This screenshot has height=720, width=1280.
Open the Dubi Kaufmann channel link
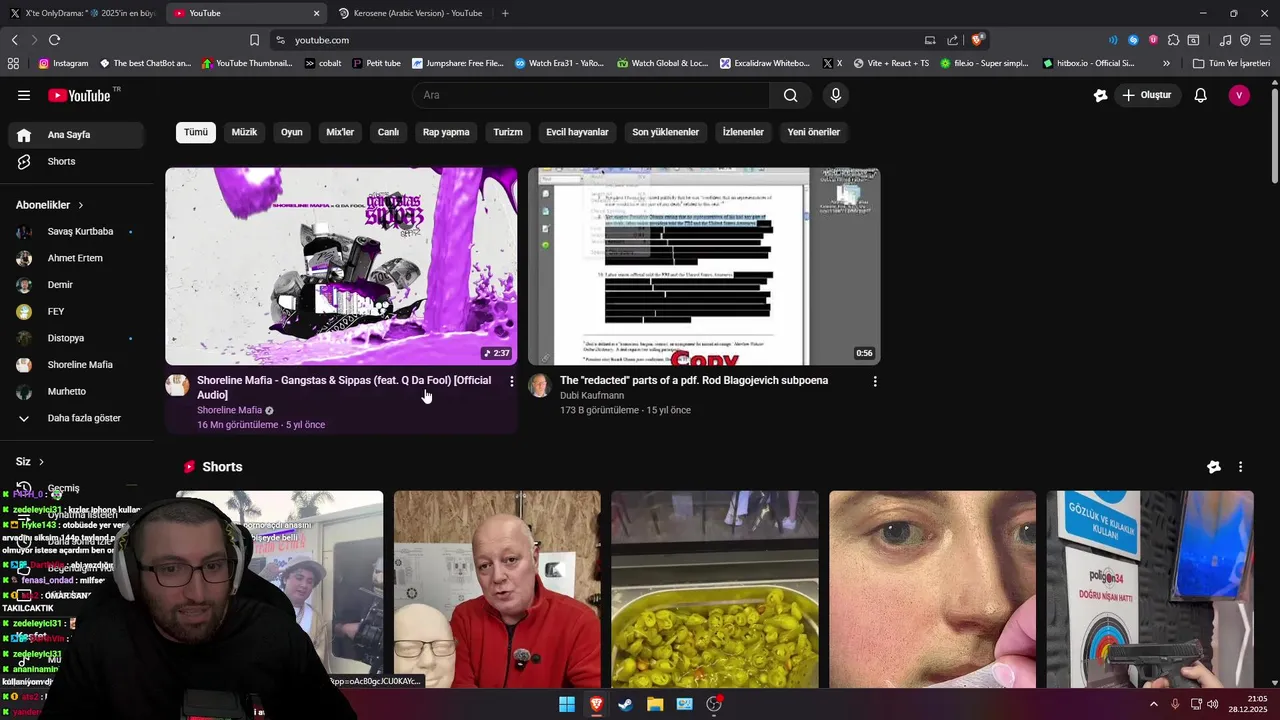click(x=592, y=395)
